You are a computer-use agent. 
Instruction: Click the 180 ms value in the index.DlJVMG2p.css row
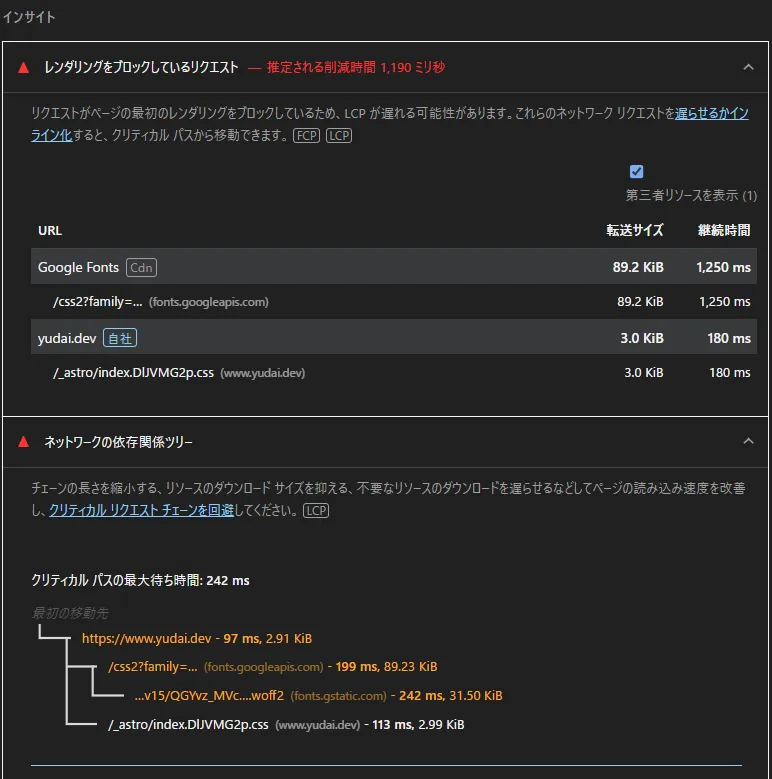click(729, 373)
